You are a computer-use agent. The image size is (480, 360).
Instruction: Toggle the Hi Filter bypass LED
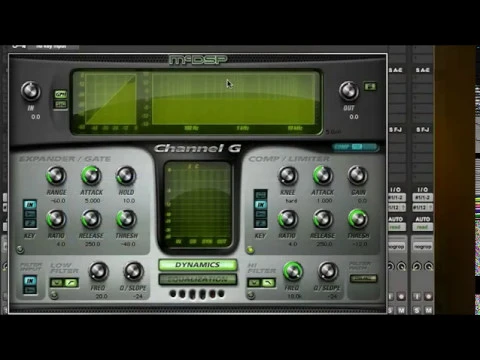pyautogui.click(x=251, y=295)
